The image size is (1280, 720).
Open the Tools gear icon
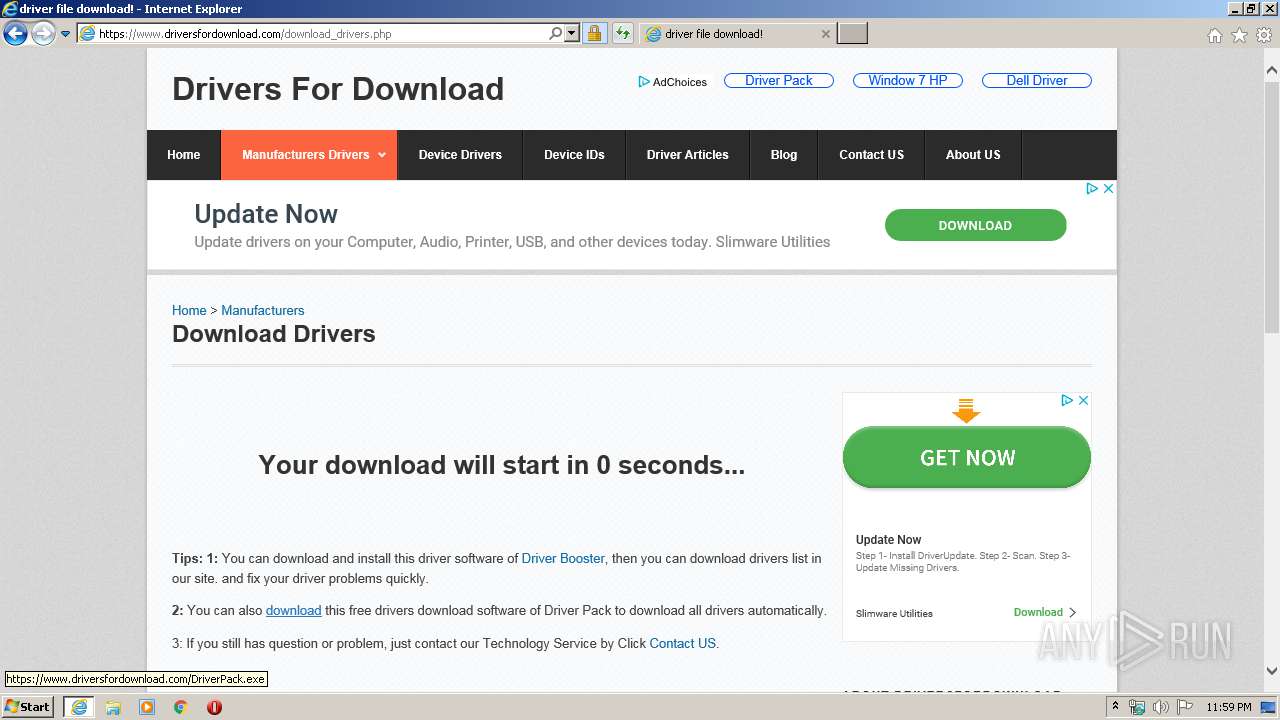click(x=1264, y=35)
